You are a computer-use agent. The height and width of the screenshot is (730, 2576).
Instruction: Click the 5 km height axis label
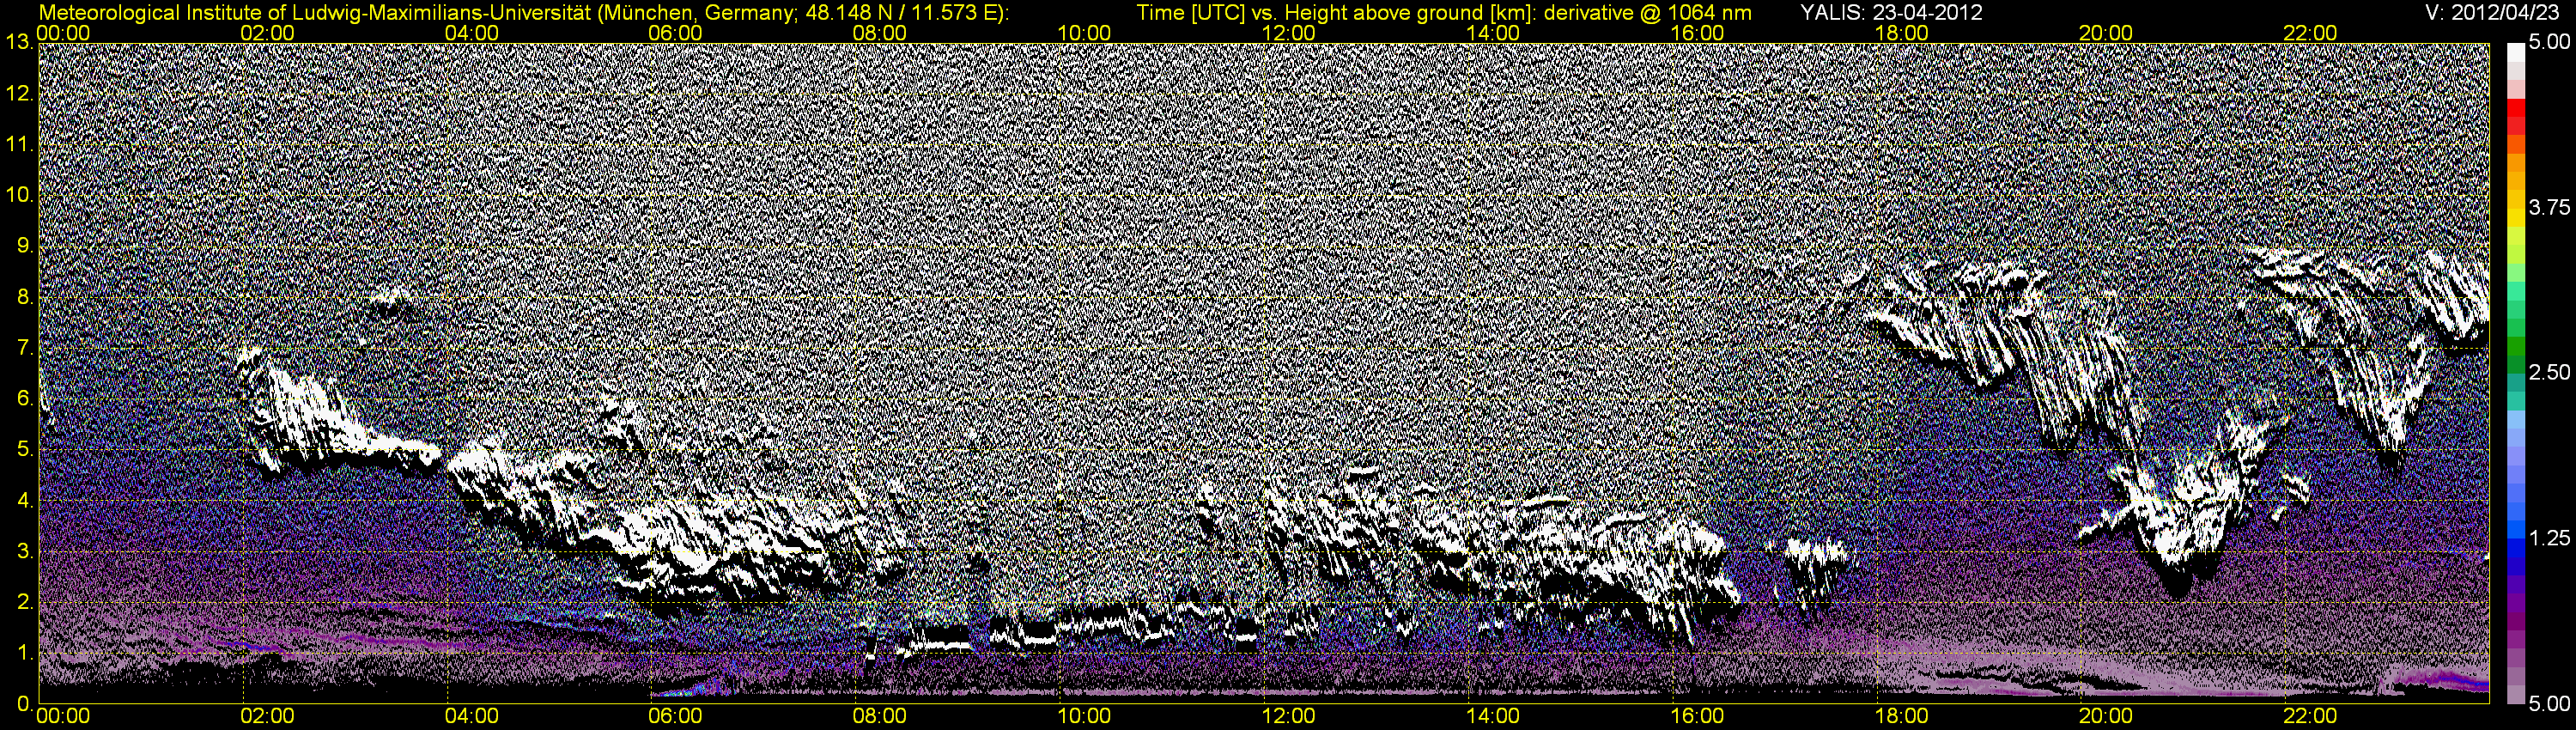(24, 450)
